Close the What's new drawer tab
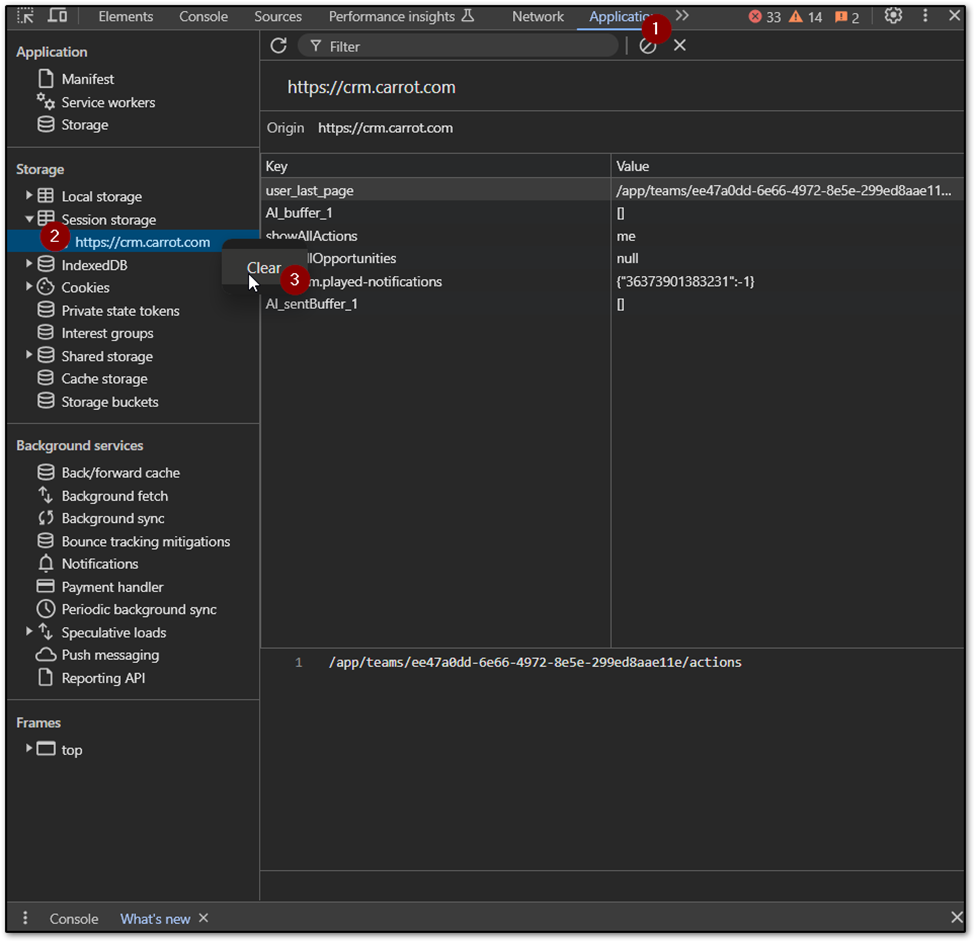 [203, 918]
